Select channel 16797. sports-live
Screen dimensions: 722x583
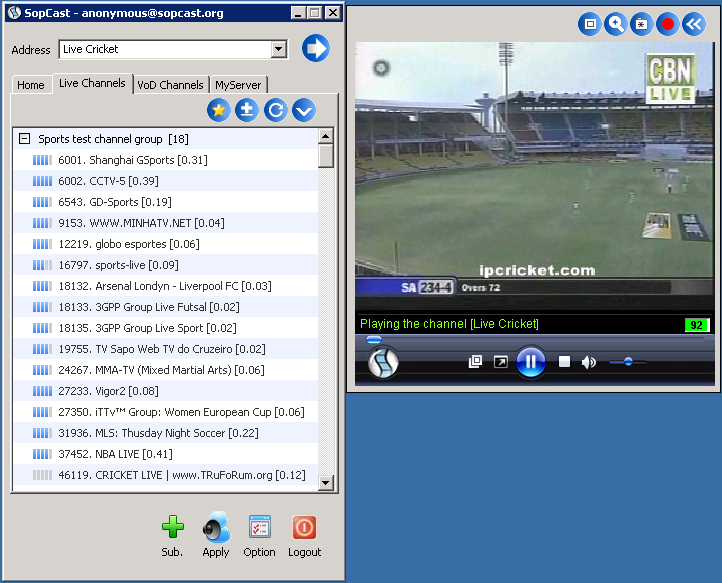(166, 265)
